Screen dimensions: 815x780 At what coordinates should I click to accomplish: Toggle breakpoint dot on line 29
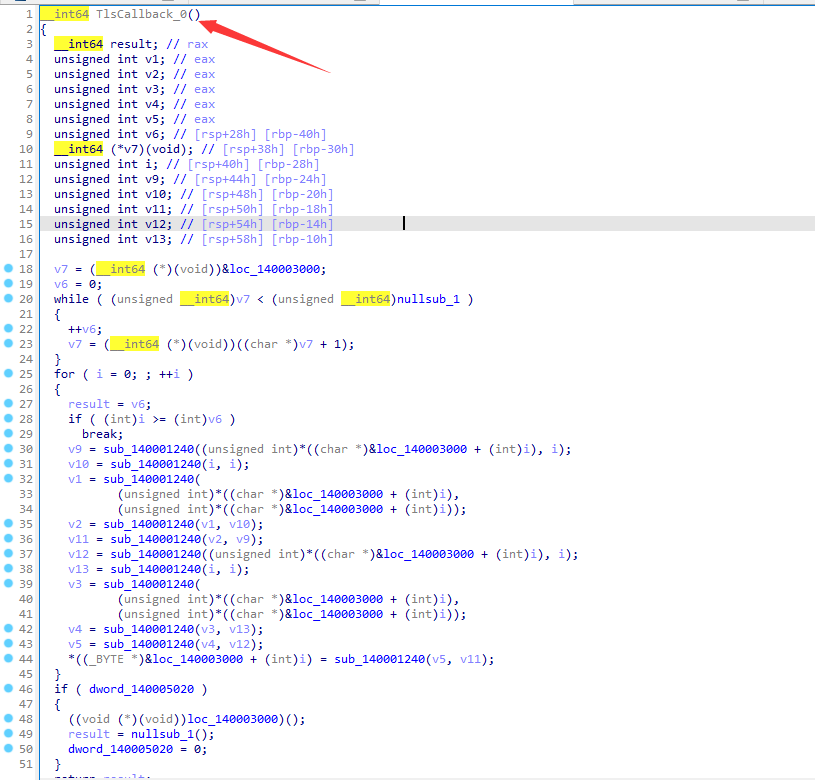coord(8,433)
